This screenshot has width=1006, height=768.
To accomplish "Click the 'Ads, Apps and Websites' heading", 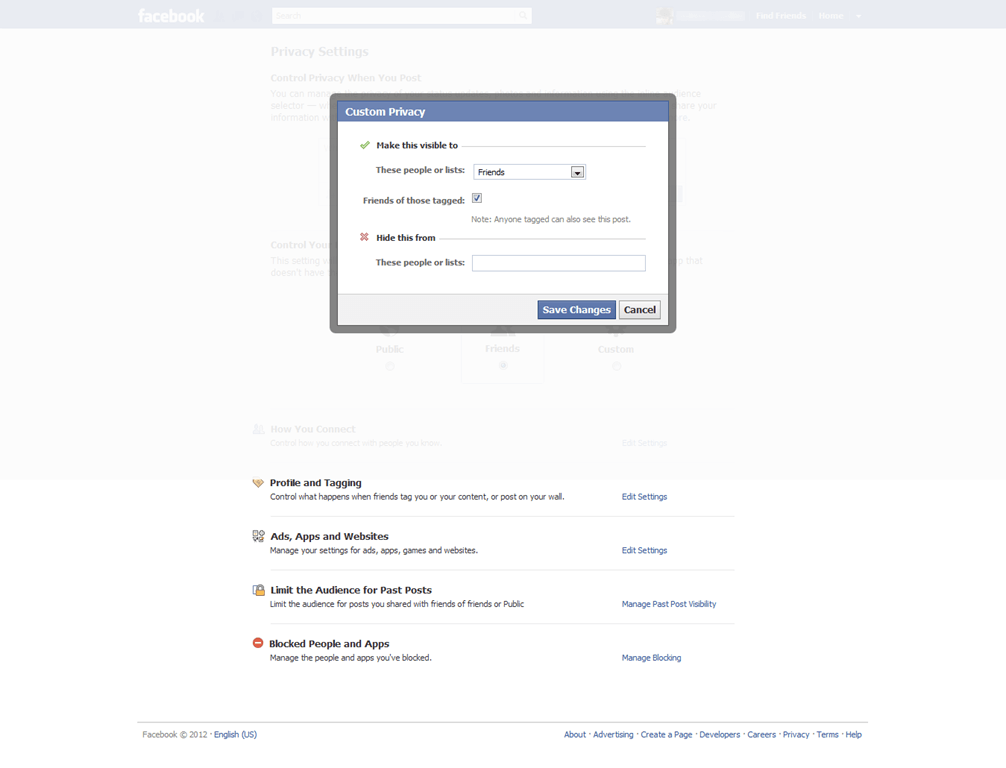I will click(x=329, y=536).
